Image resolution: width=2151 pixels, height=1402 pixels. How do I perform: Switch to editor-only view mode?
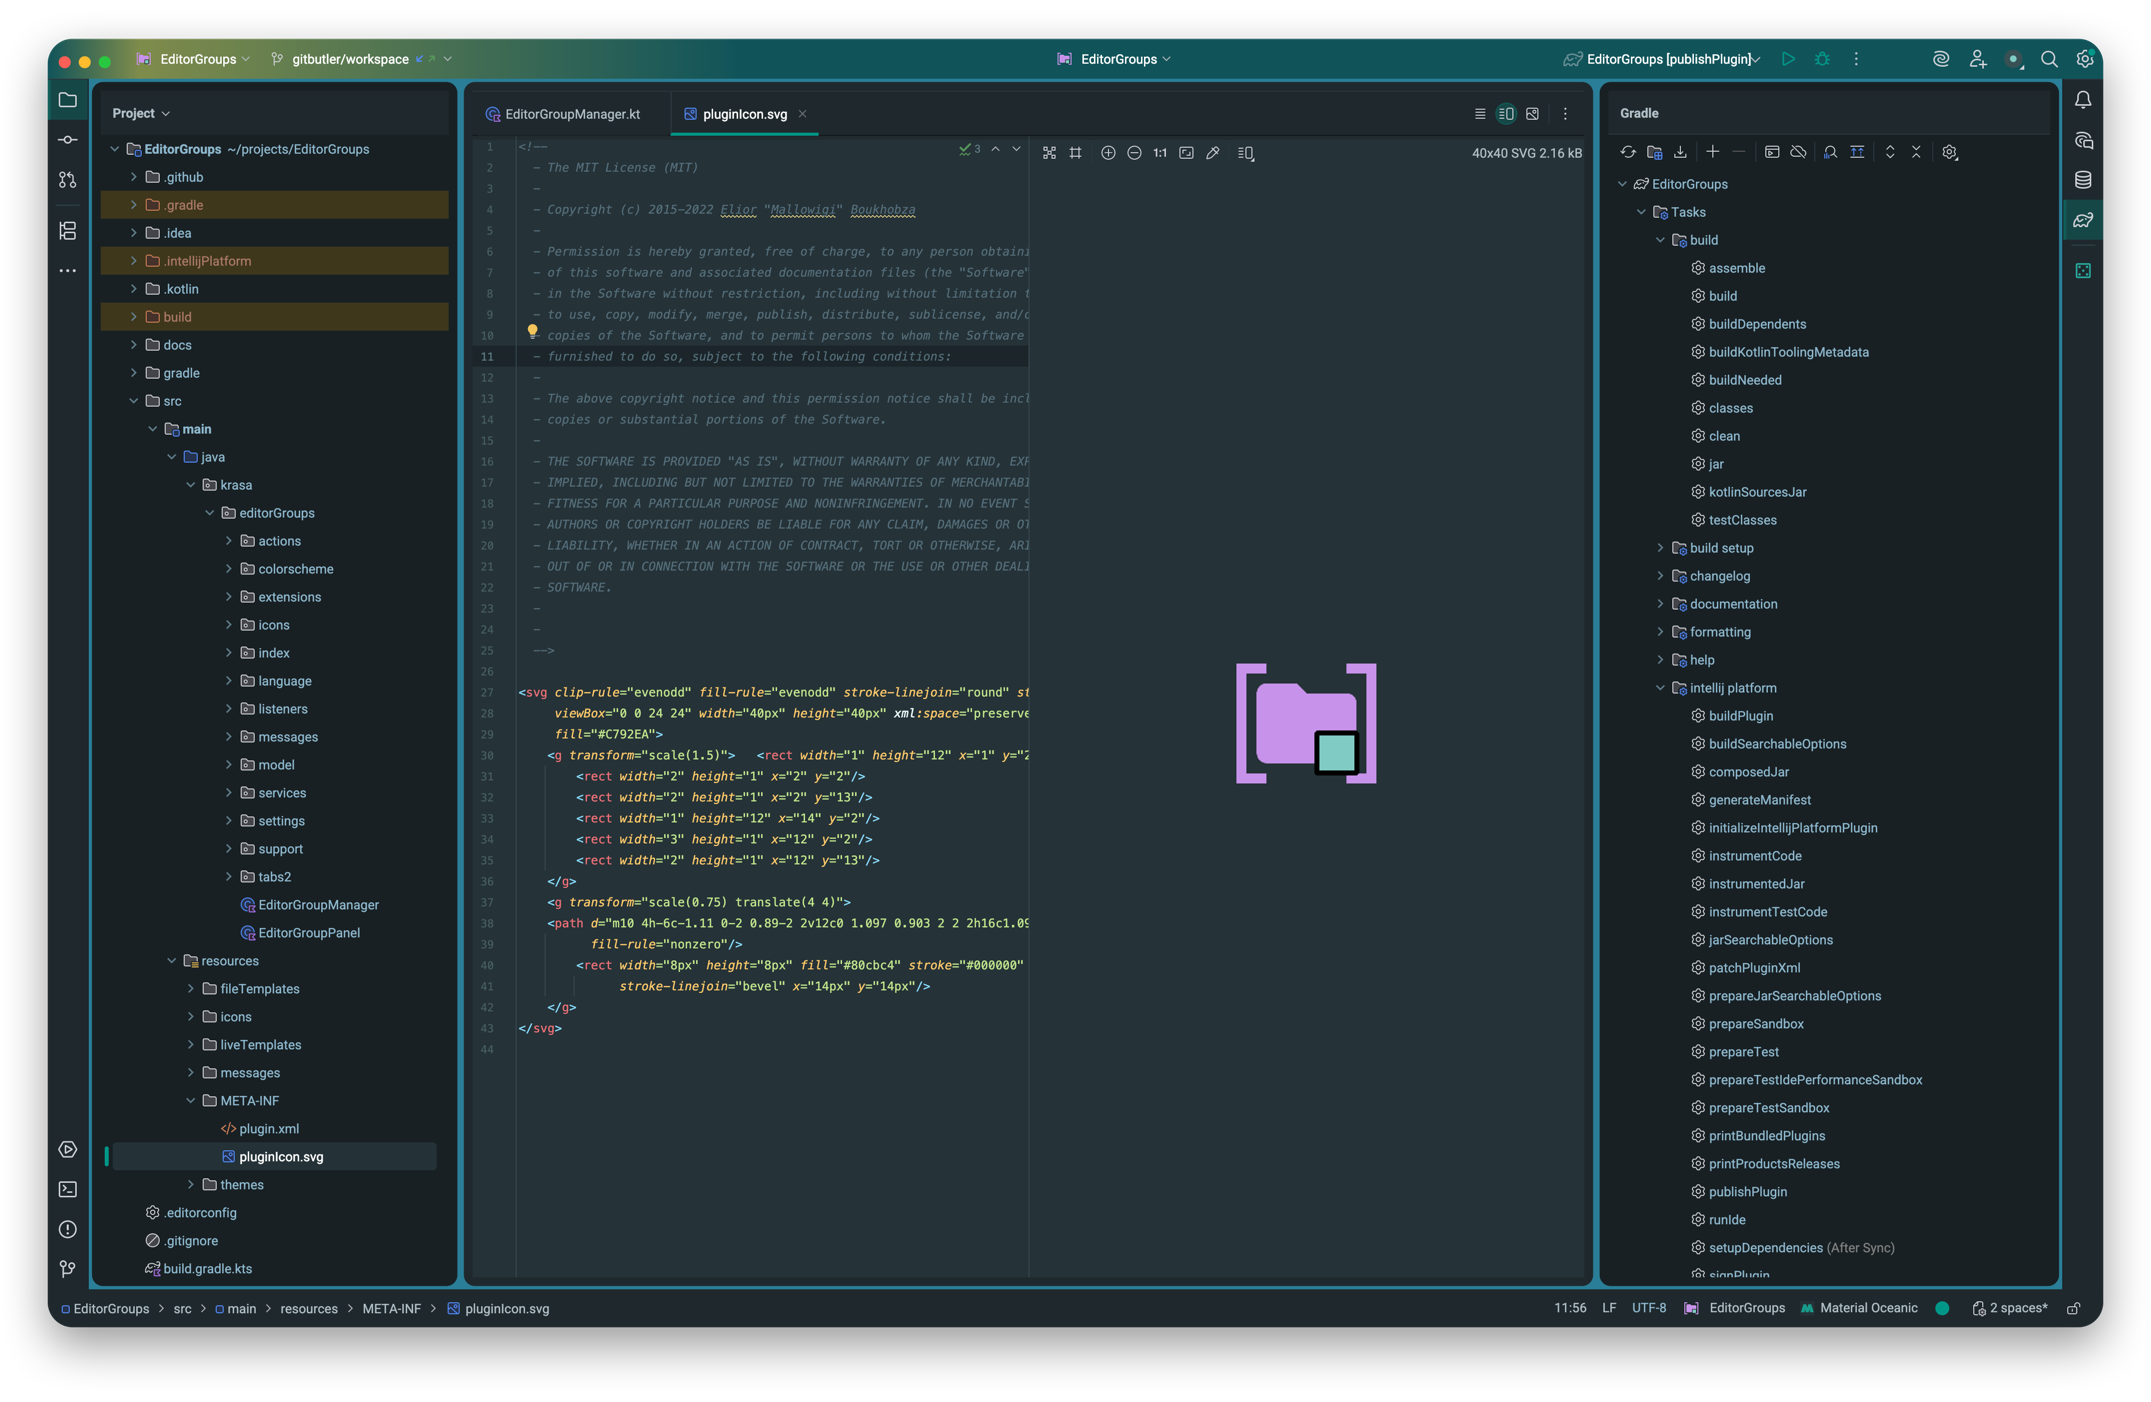pyautogui.click(x=1480, y=114)
